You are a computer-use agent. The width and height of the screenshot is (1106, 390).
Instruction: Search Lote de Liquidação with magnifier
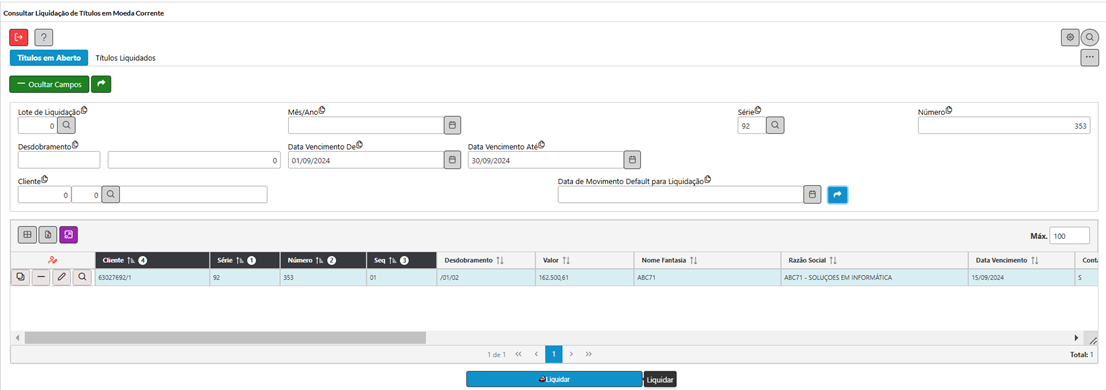(66, 126)
